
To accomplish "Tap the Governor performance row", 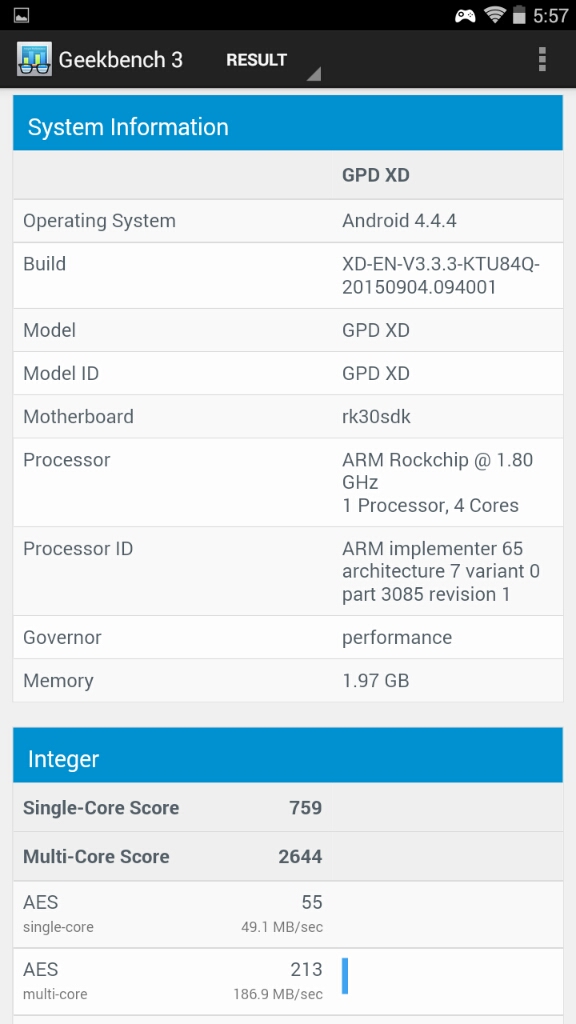I will tap(288, 637).
